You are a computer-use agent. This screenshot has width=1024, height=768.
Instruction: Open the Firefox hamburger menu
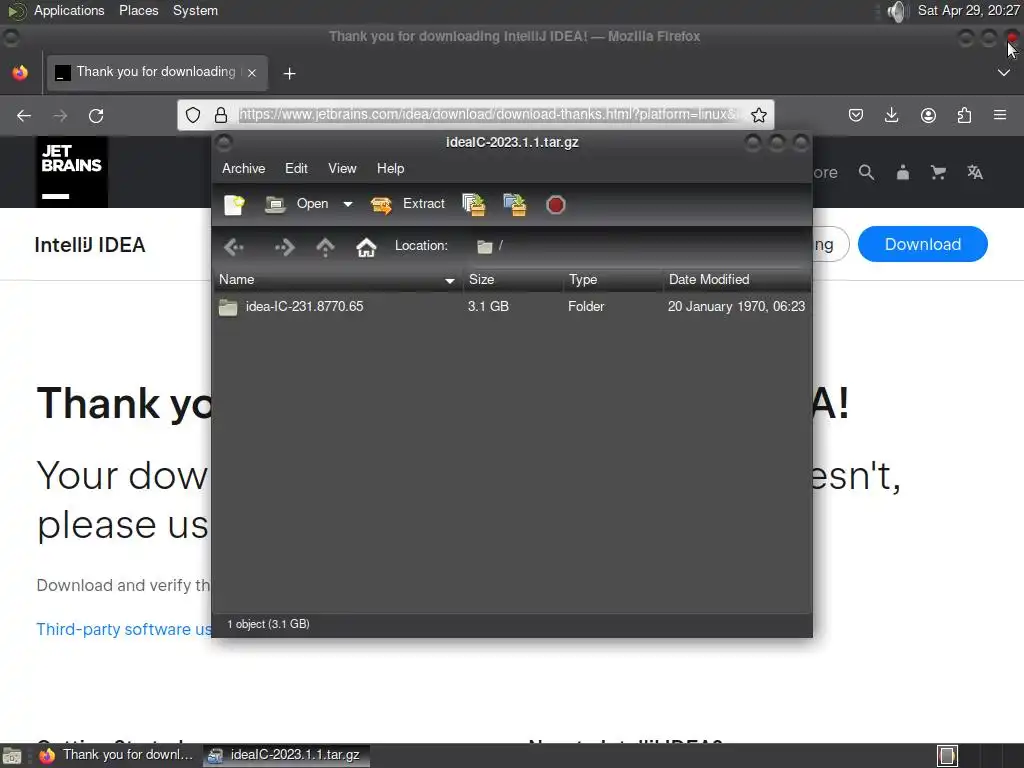tap(1000, 115)
